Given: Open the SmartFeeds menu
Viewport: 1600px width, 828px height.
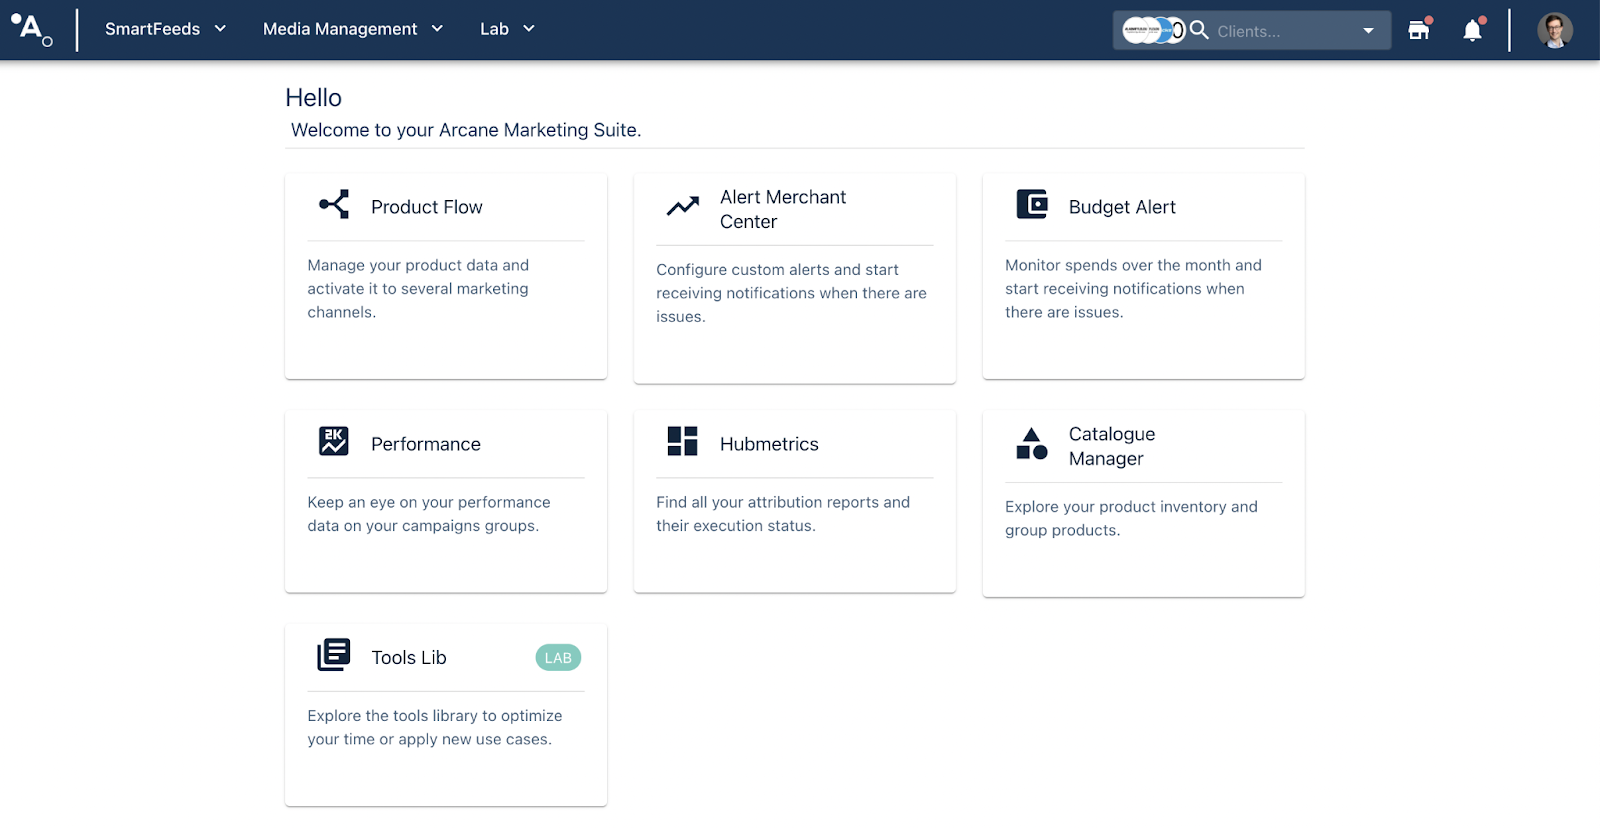Looking at the screenshot, I should [x=152, y=29].
